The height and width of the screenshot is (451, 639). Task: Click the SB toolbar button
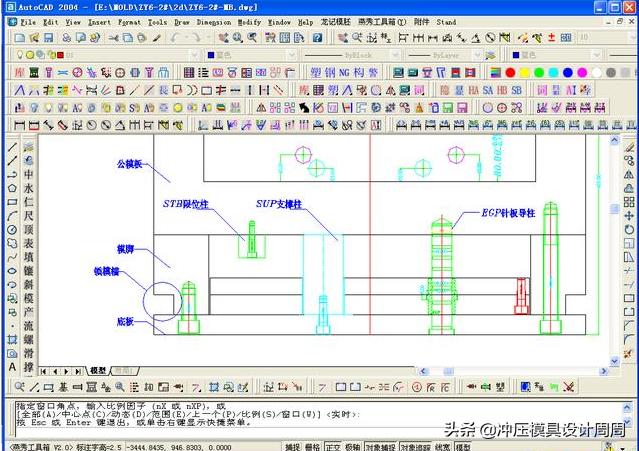point(517,90)
